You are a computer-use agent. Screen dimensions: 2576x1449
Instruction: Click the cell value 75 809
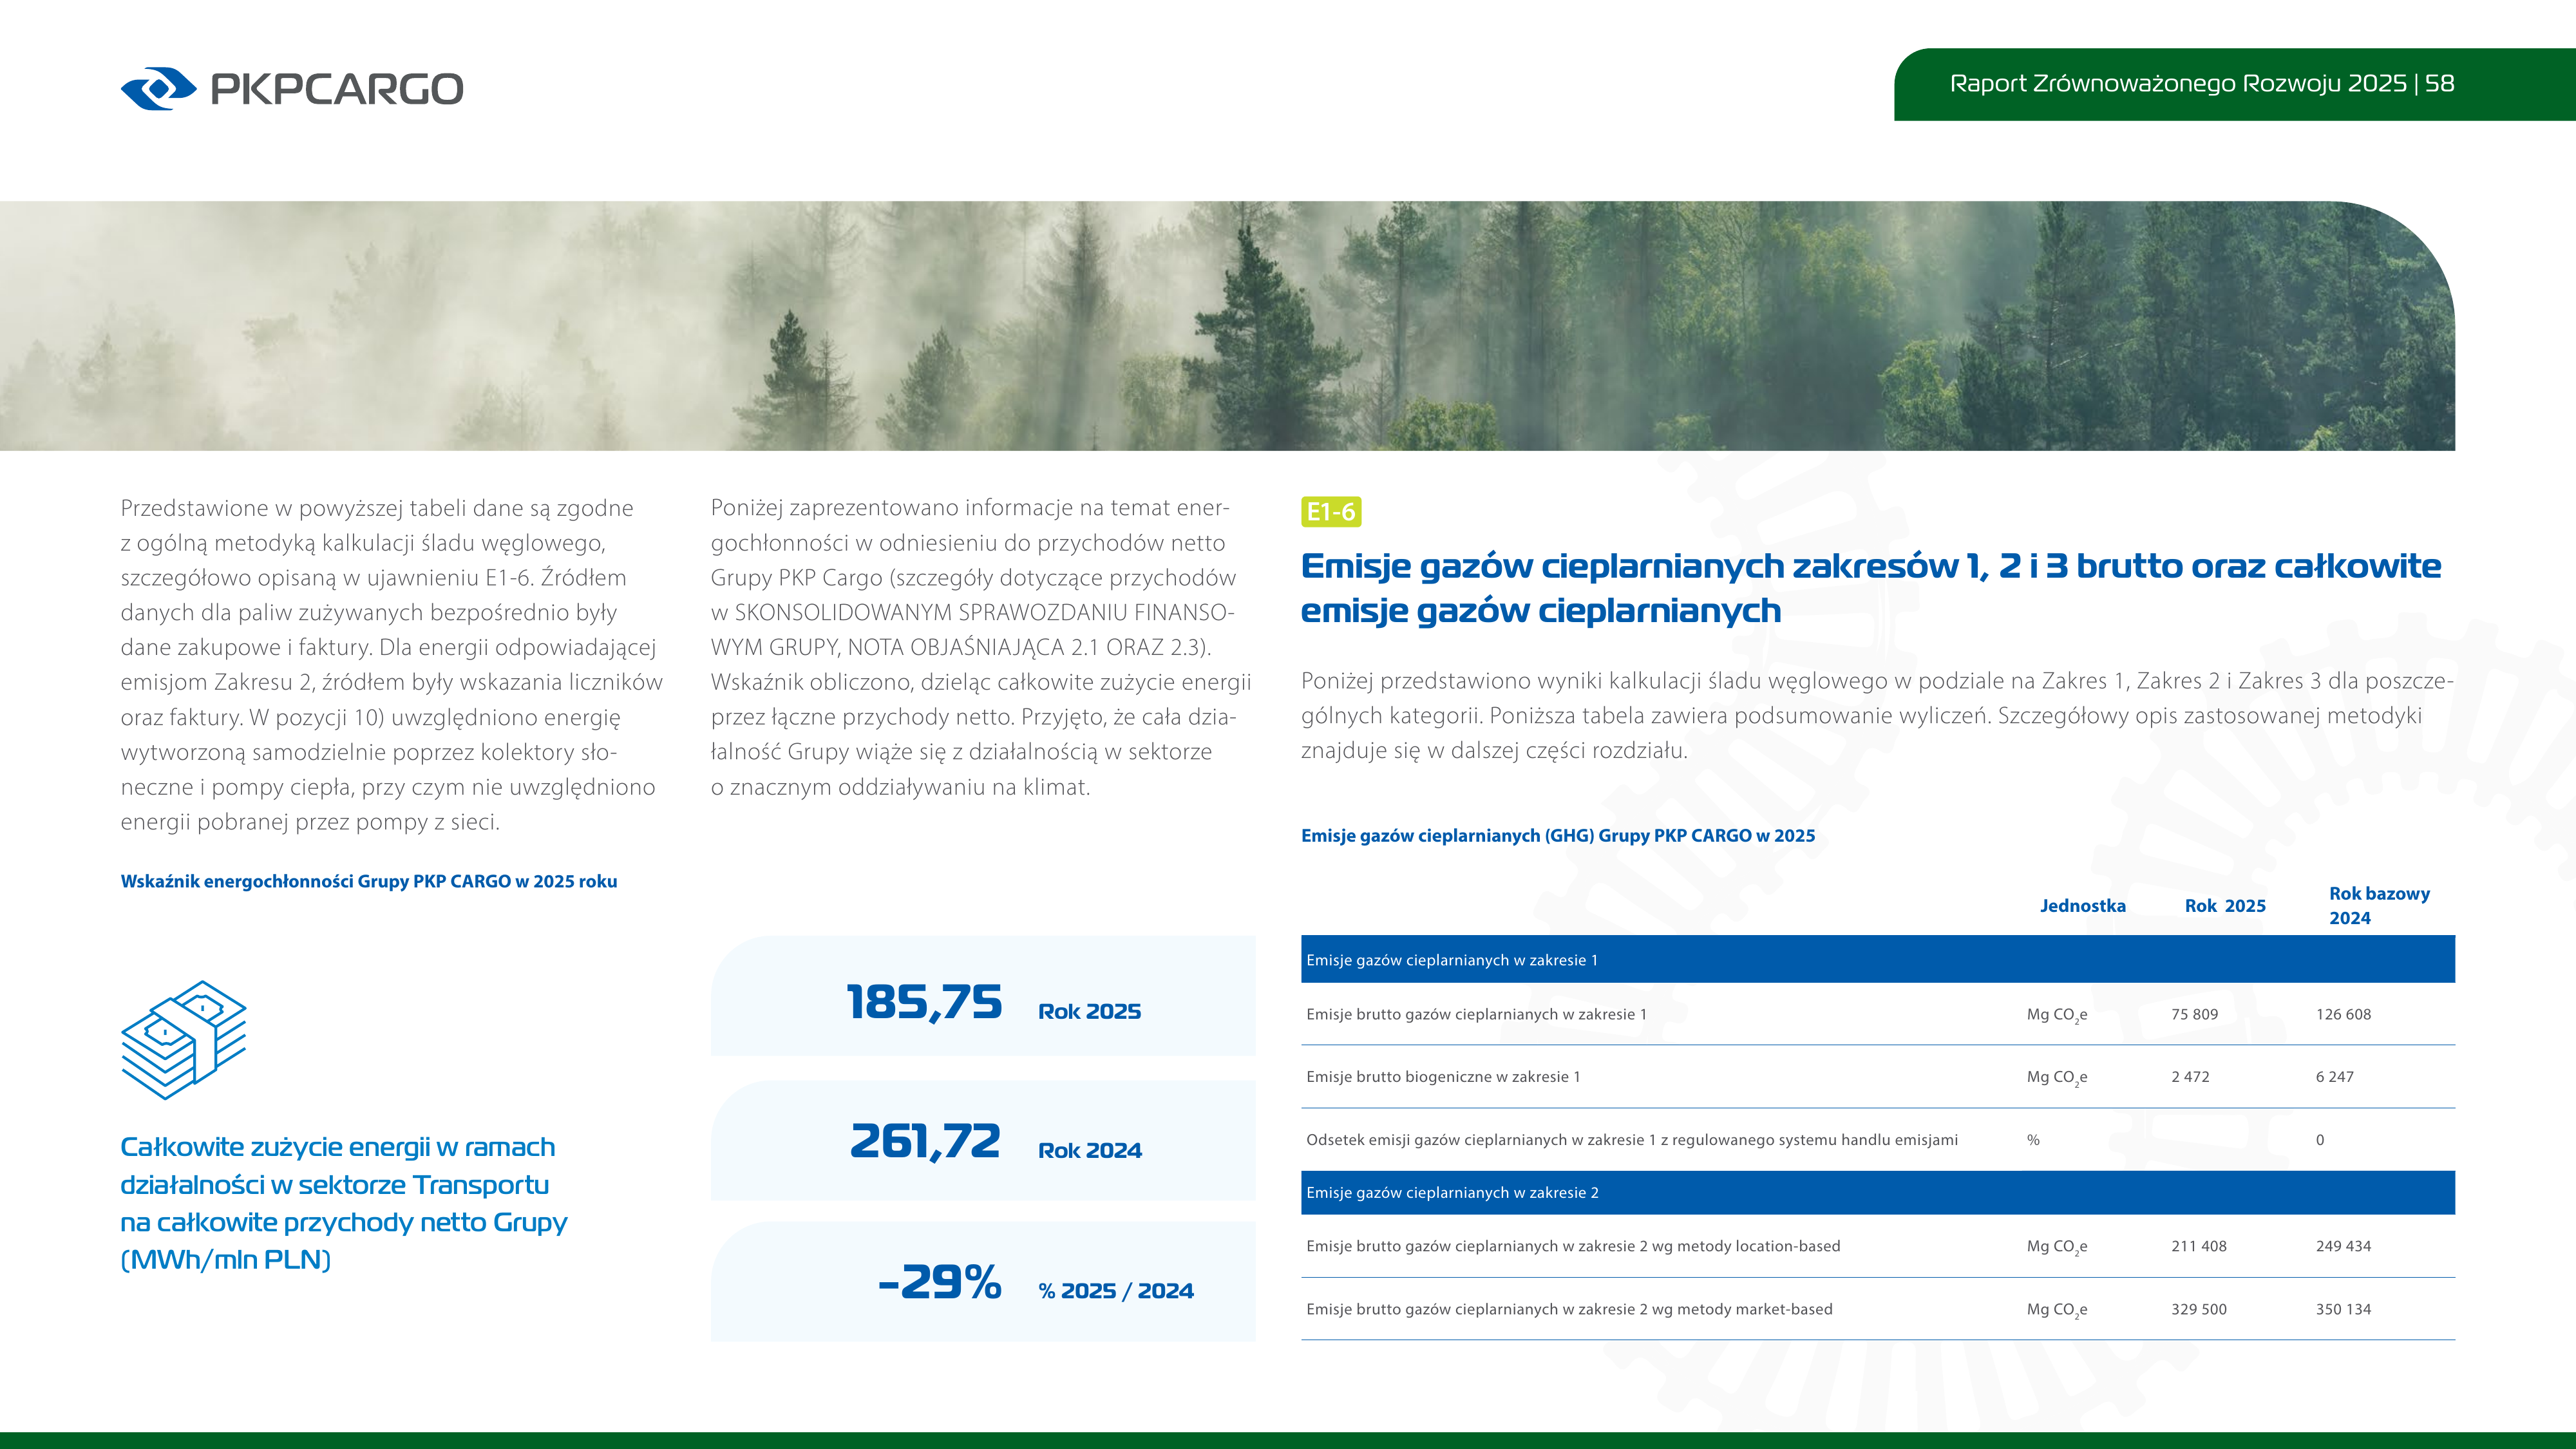(2194, 1014)
